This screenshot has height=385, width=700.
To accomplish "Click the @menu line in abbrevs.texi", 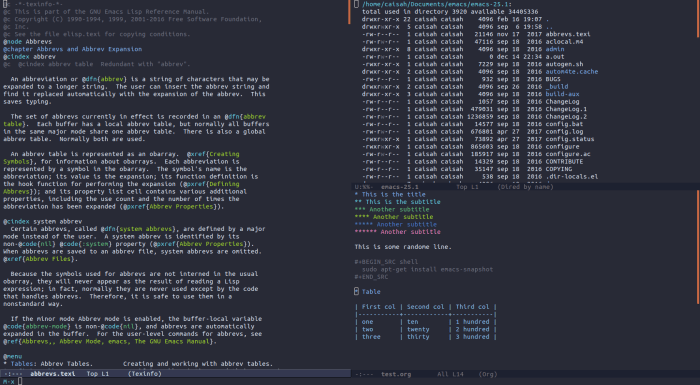I will [12, 356].
